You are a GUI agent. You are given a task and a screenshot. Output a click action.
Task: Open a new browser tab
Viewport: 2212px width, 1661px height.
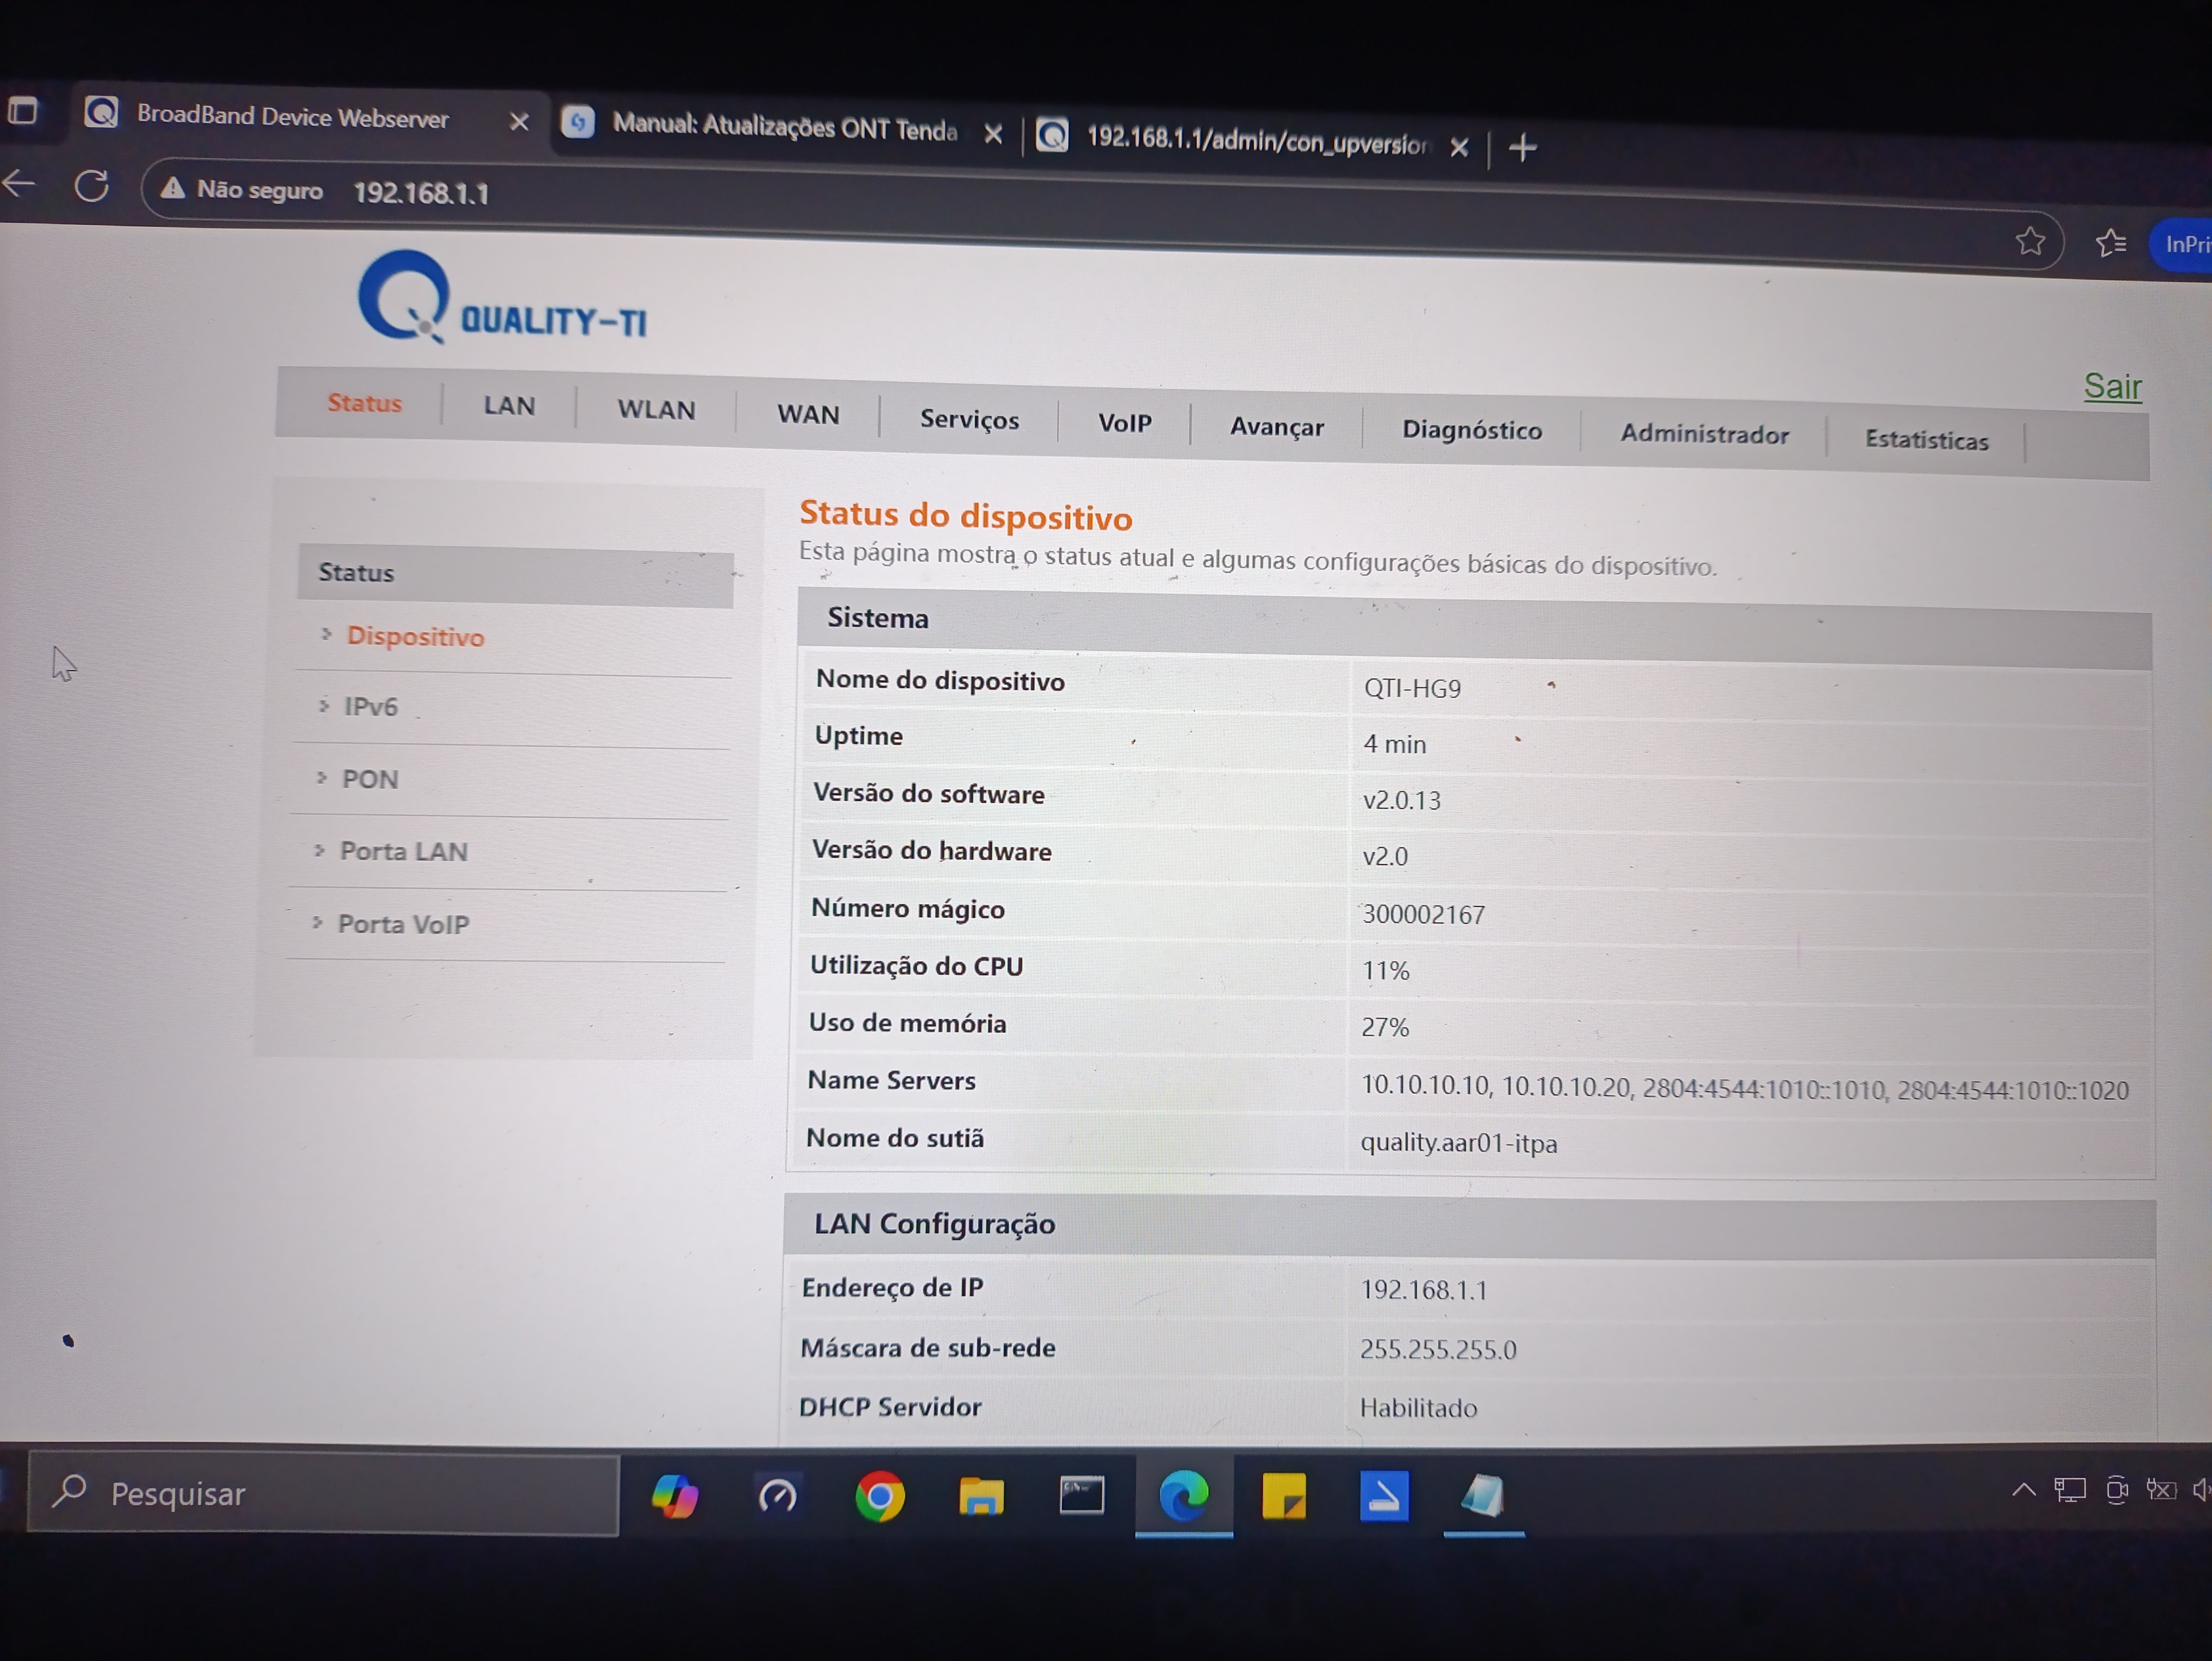[1522, 148]
